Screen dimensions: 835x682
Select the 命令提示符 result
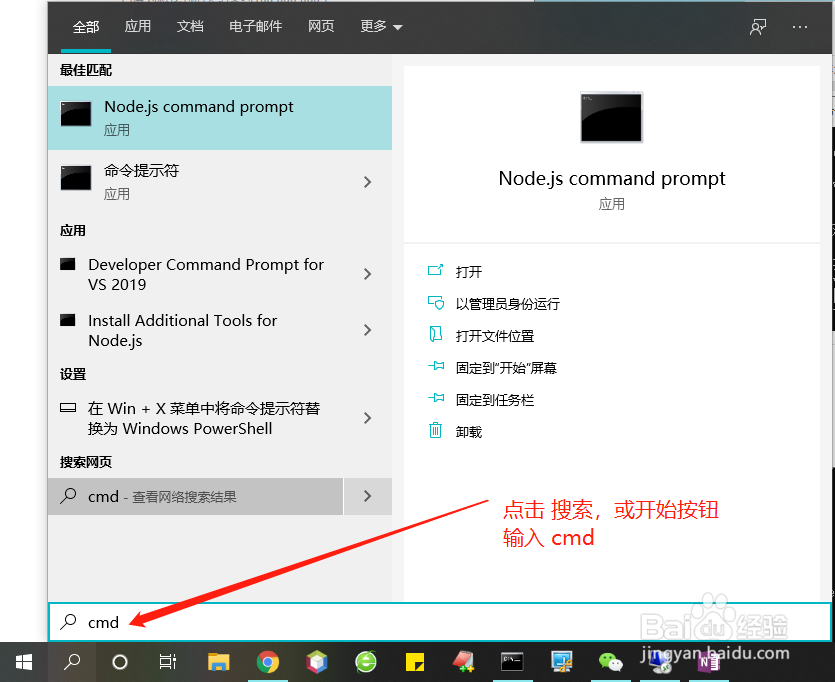pos(196,182)
